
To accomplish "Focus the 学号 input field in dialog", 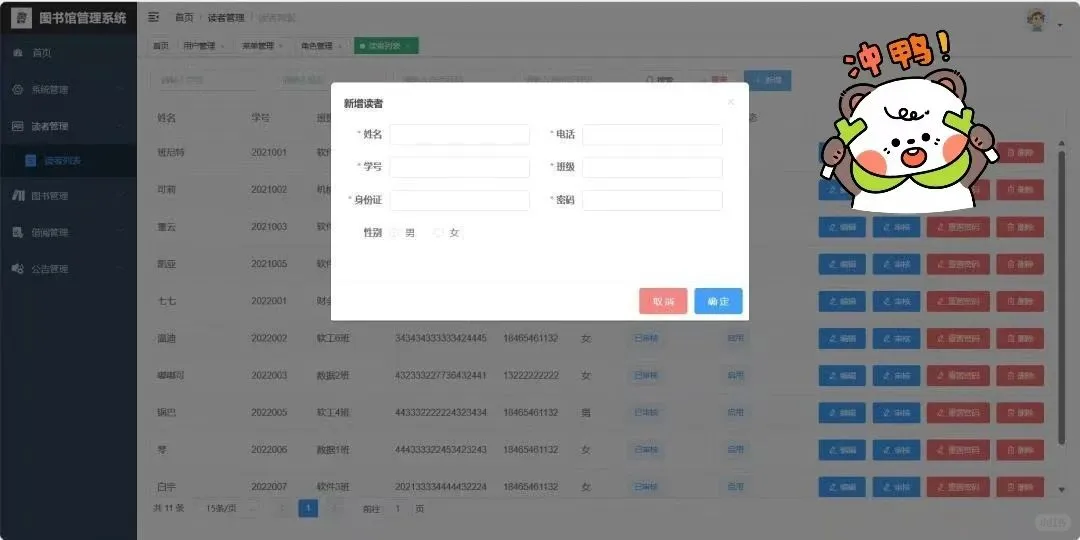I will (459, 167).
